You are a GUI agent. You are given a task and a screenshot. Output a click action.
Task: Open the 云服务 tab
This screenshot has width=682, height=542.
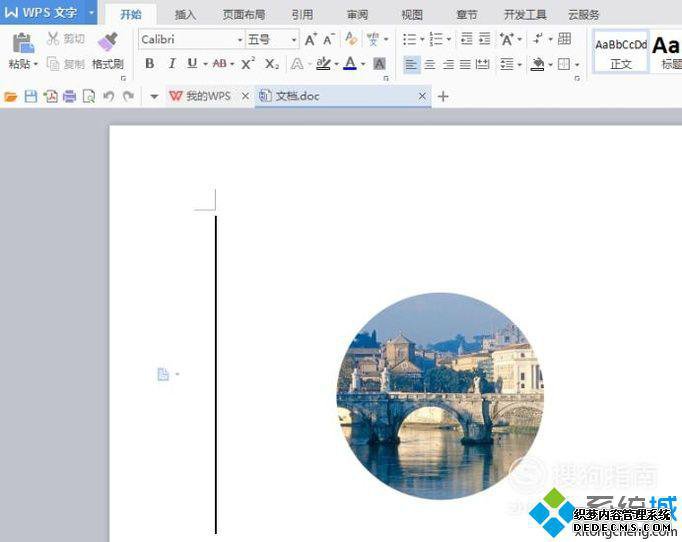[584, 15]
